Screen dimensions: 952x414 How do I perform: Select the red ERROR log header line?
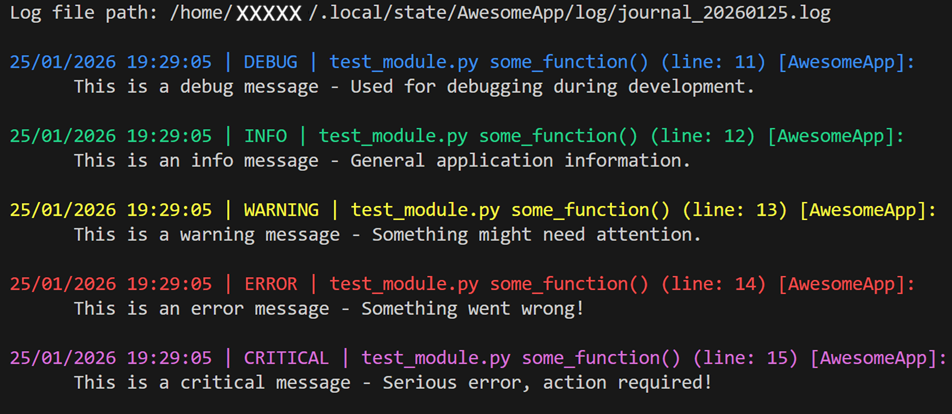coord(462,285)
